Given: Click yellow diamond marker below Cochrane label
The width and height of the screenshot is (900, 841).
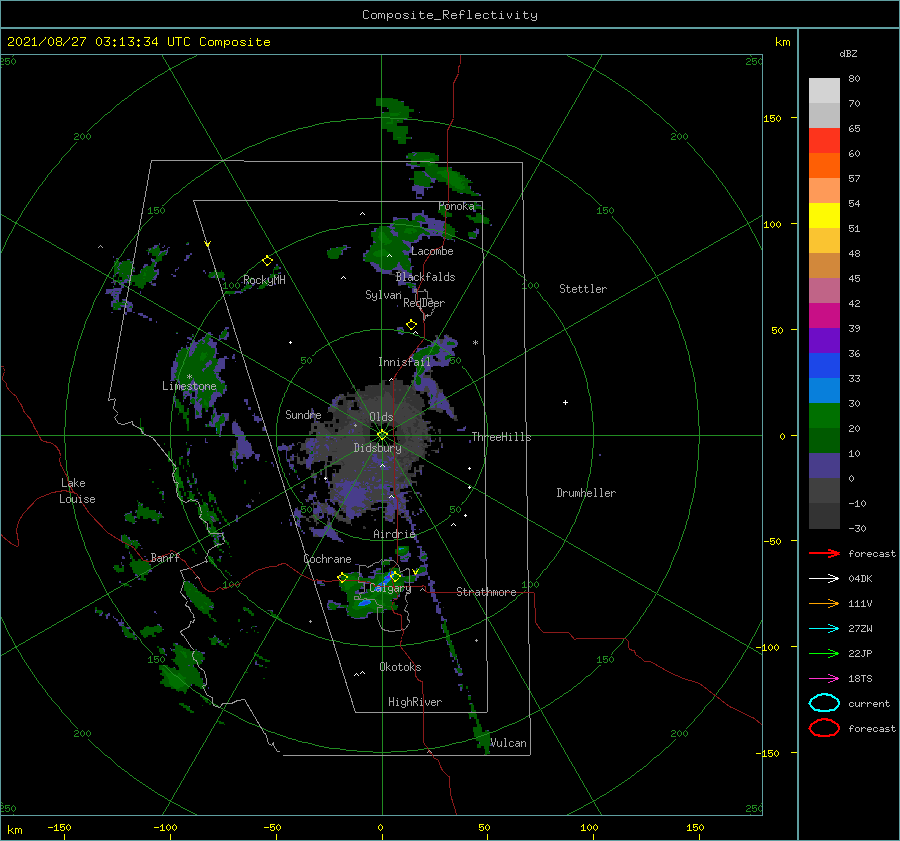Looking at the screenshot, I should coord(343,578).
